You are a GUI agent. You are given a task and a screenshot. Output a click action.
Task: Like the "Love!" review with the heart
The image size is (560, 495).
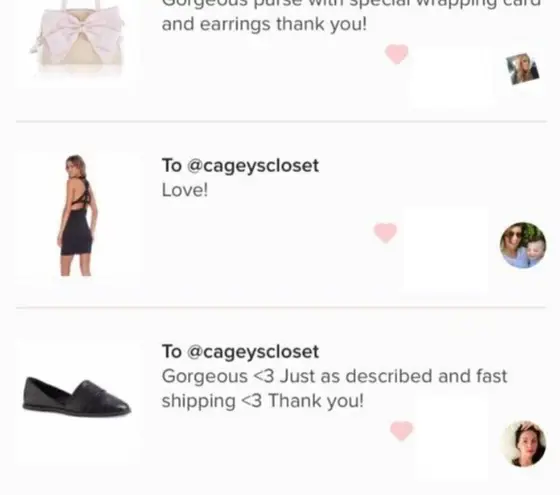[385, 233]
